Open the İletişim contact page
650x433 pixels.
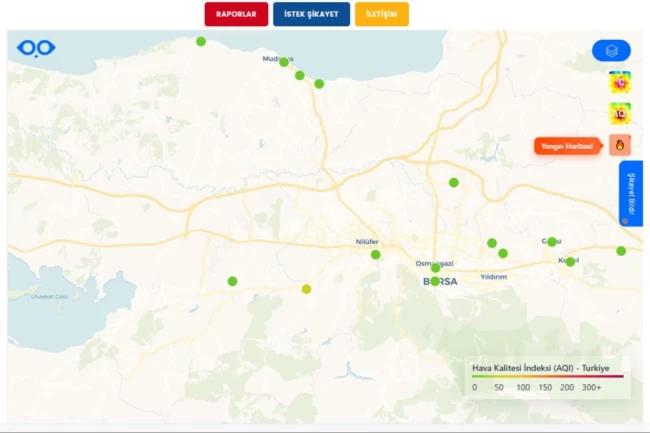(381, 14)
